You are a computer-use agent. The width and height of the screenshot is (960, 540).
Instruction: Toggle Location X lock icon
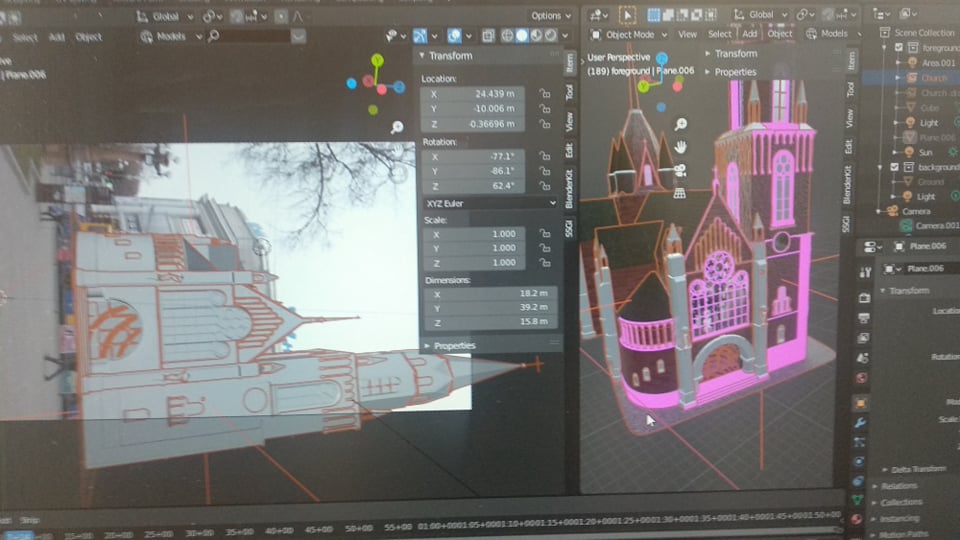544,94
